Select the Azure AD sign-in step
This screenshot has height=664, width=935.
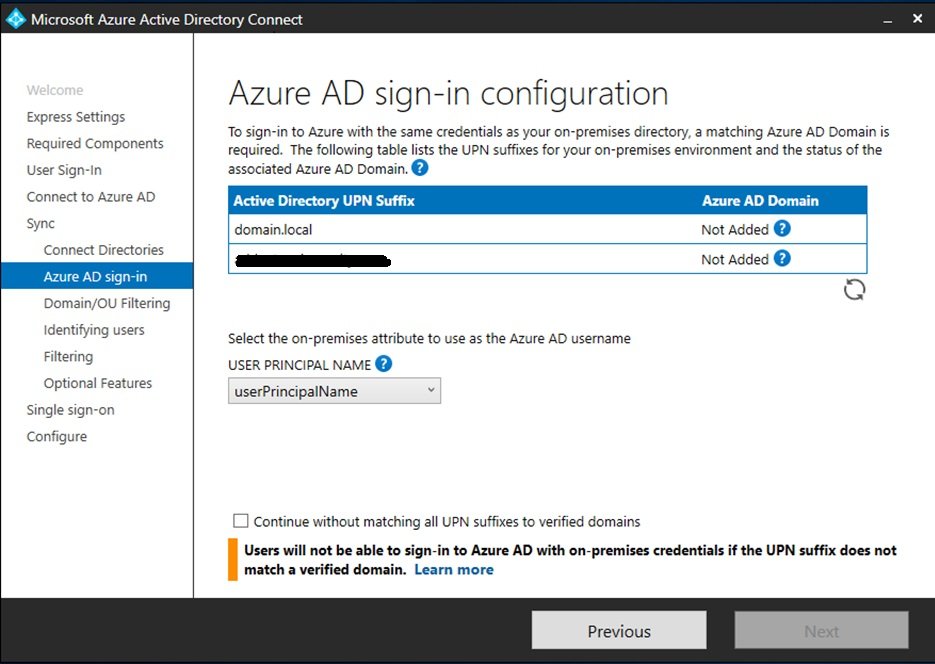(x=97, y=276)
